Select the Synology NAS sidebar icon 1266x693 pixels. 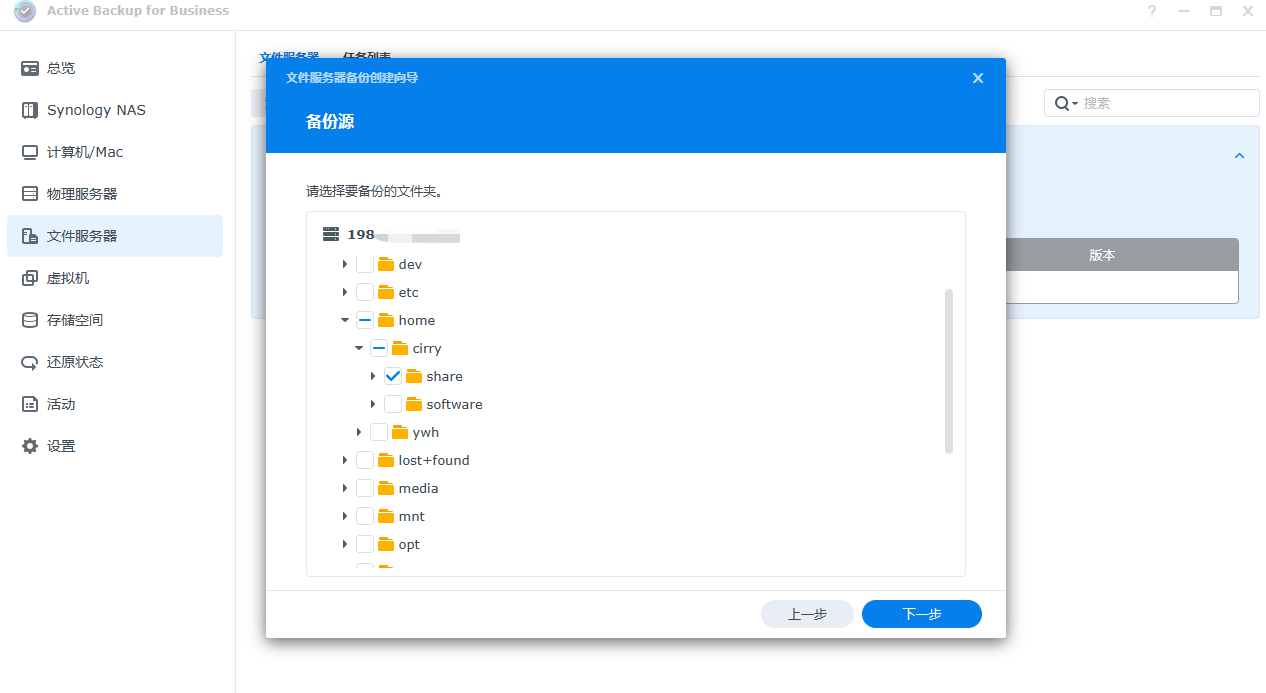pyautogui.click(x=30, y=110)
